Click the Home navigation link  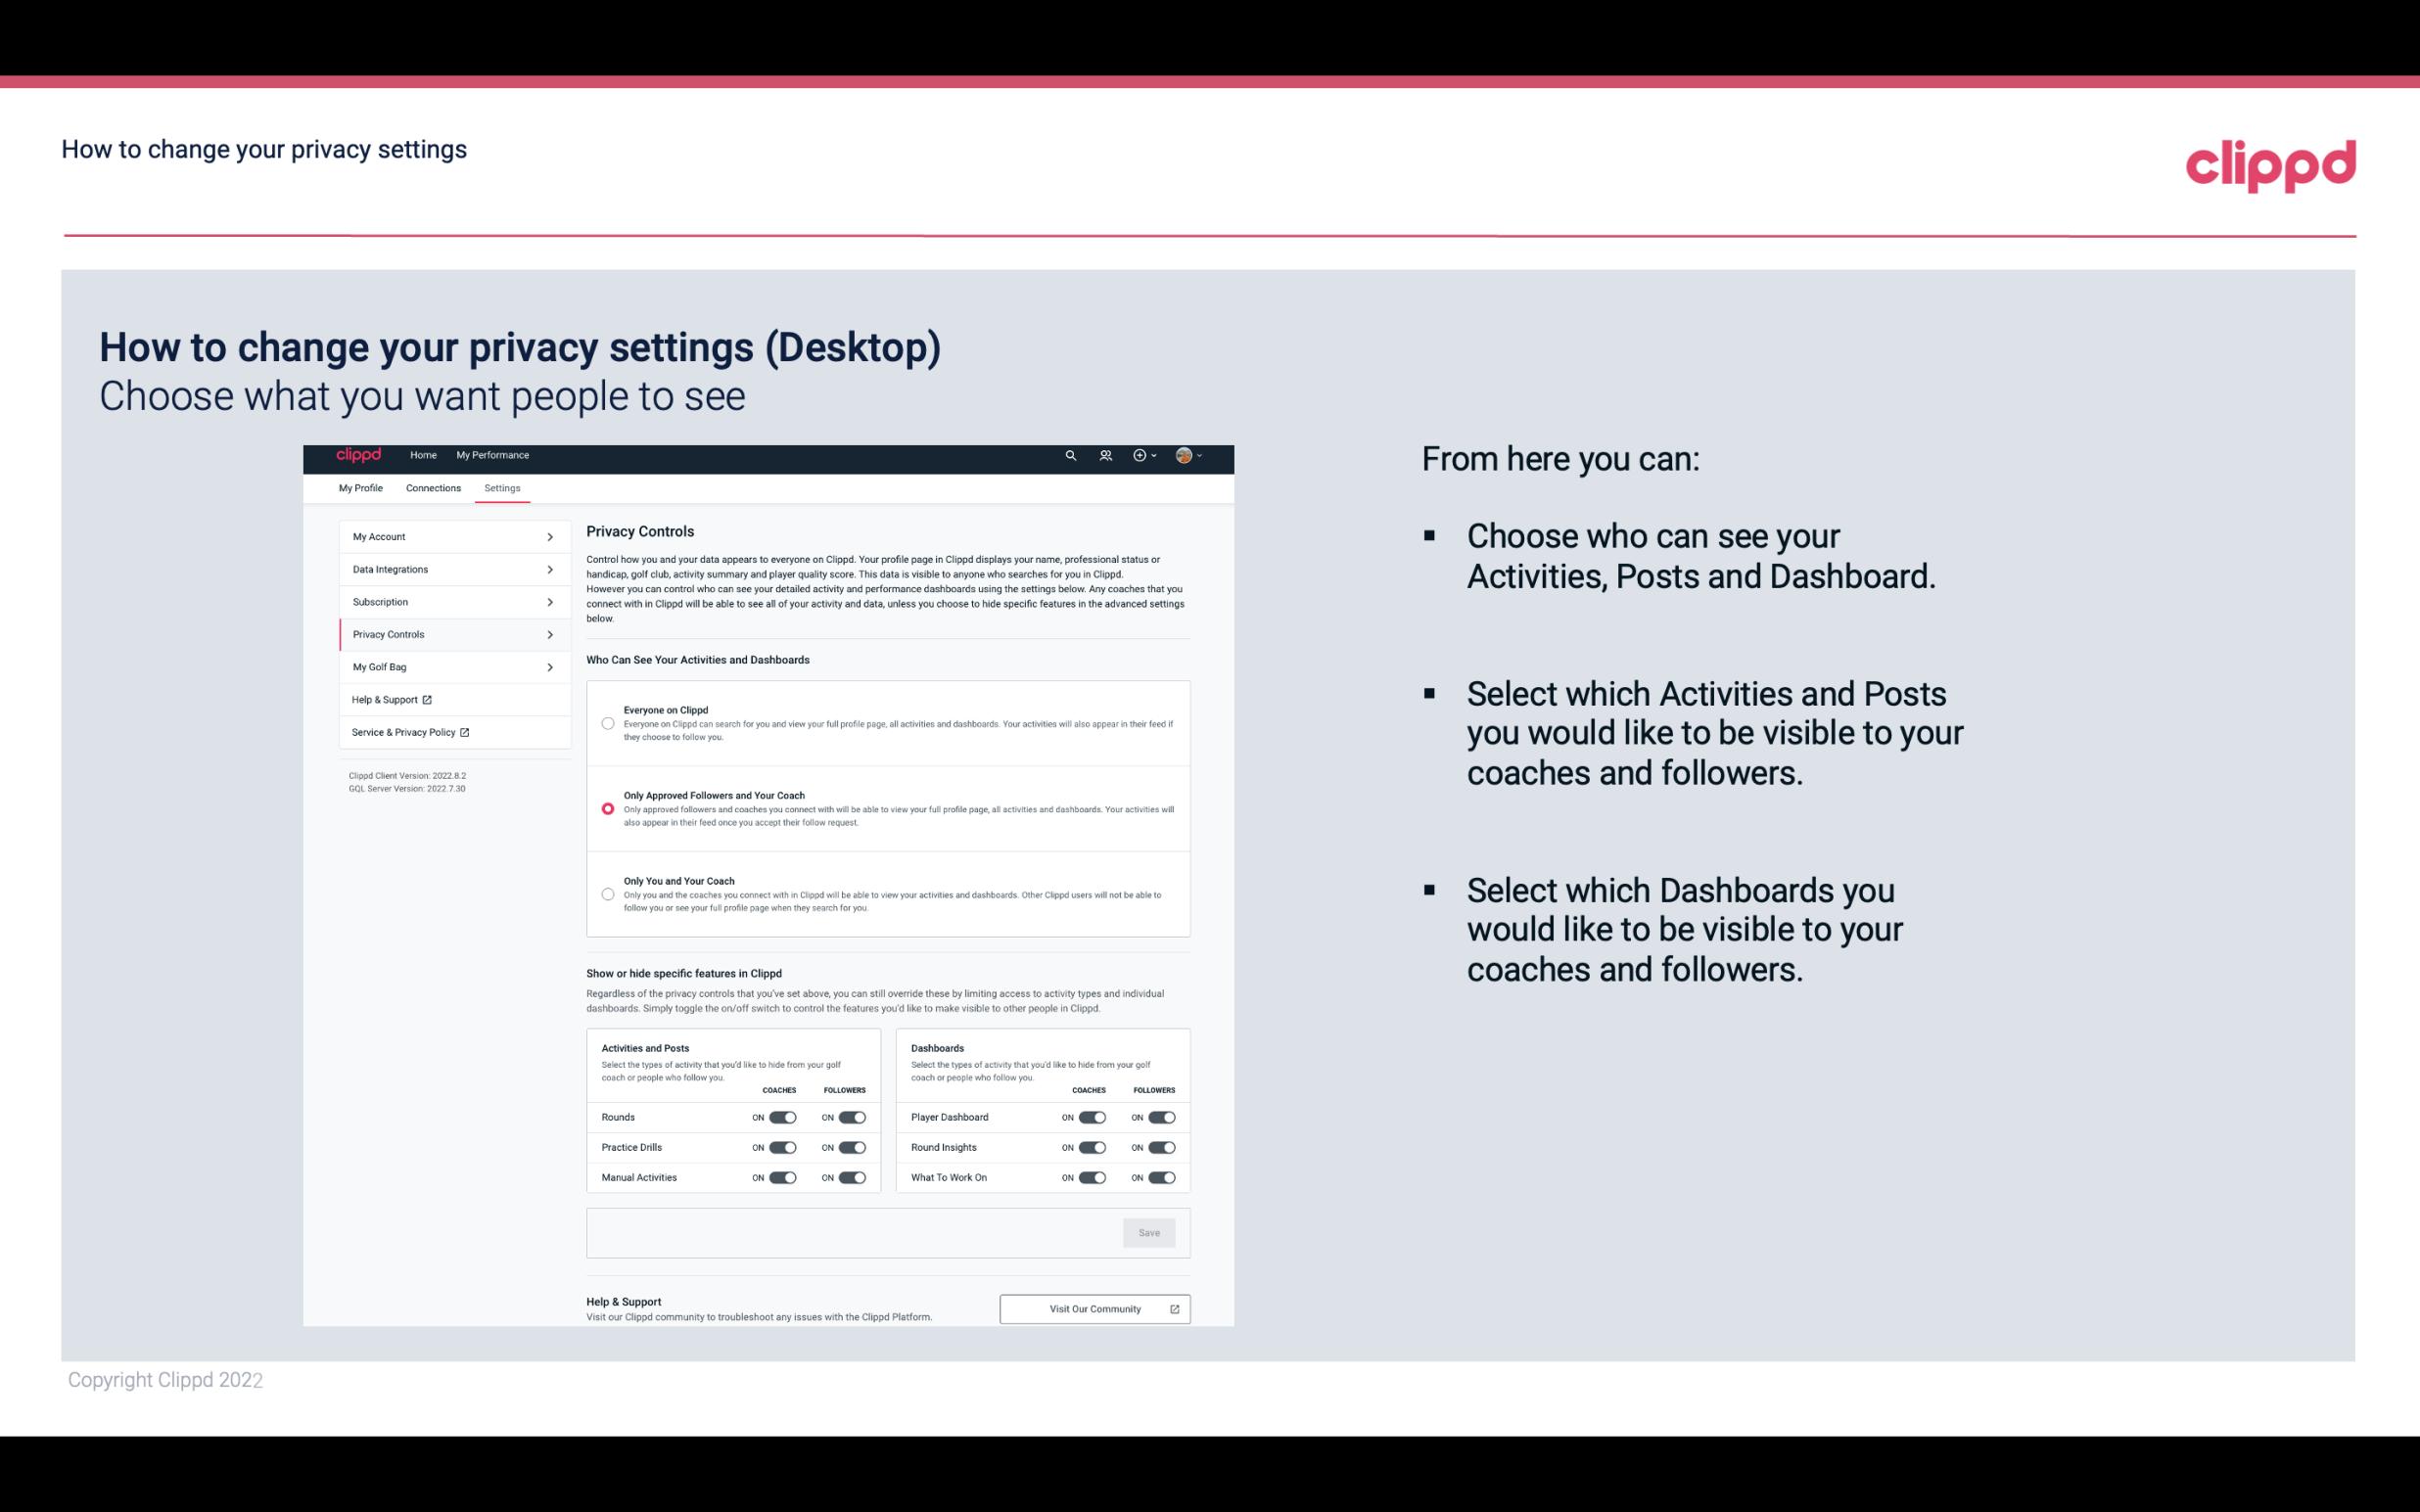point(423,455)
